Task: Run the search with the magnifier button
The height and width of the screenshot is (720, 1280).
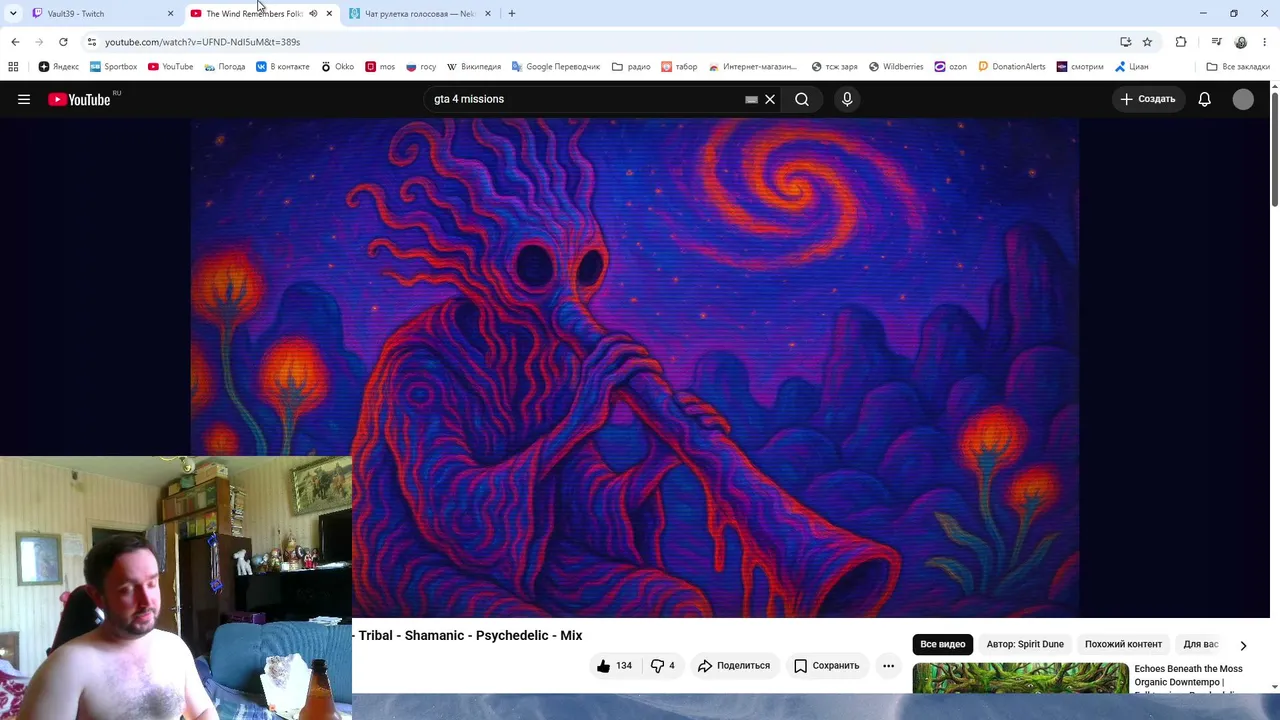Action: click(802, 99)
